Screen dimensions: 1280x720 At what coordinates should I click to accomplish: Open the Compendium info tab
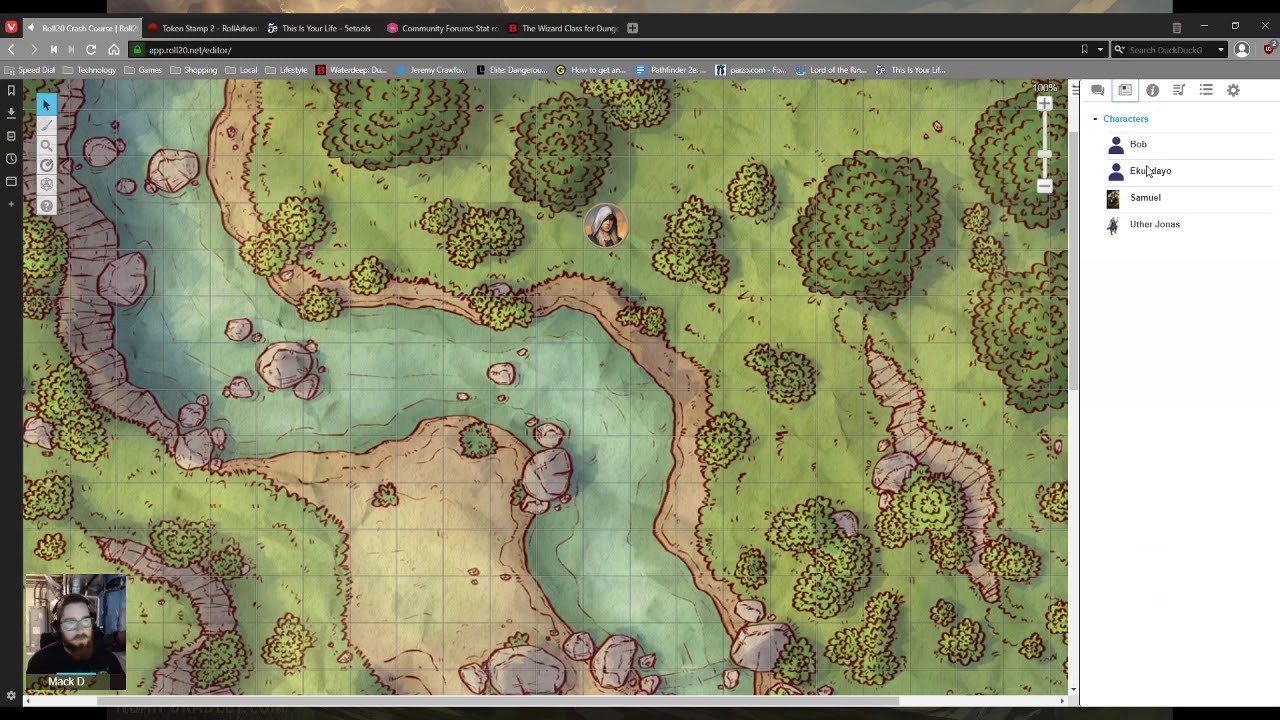tap(1152, 90)
